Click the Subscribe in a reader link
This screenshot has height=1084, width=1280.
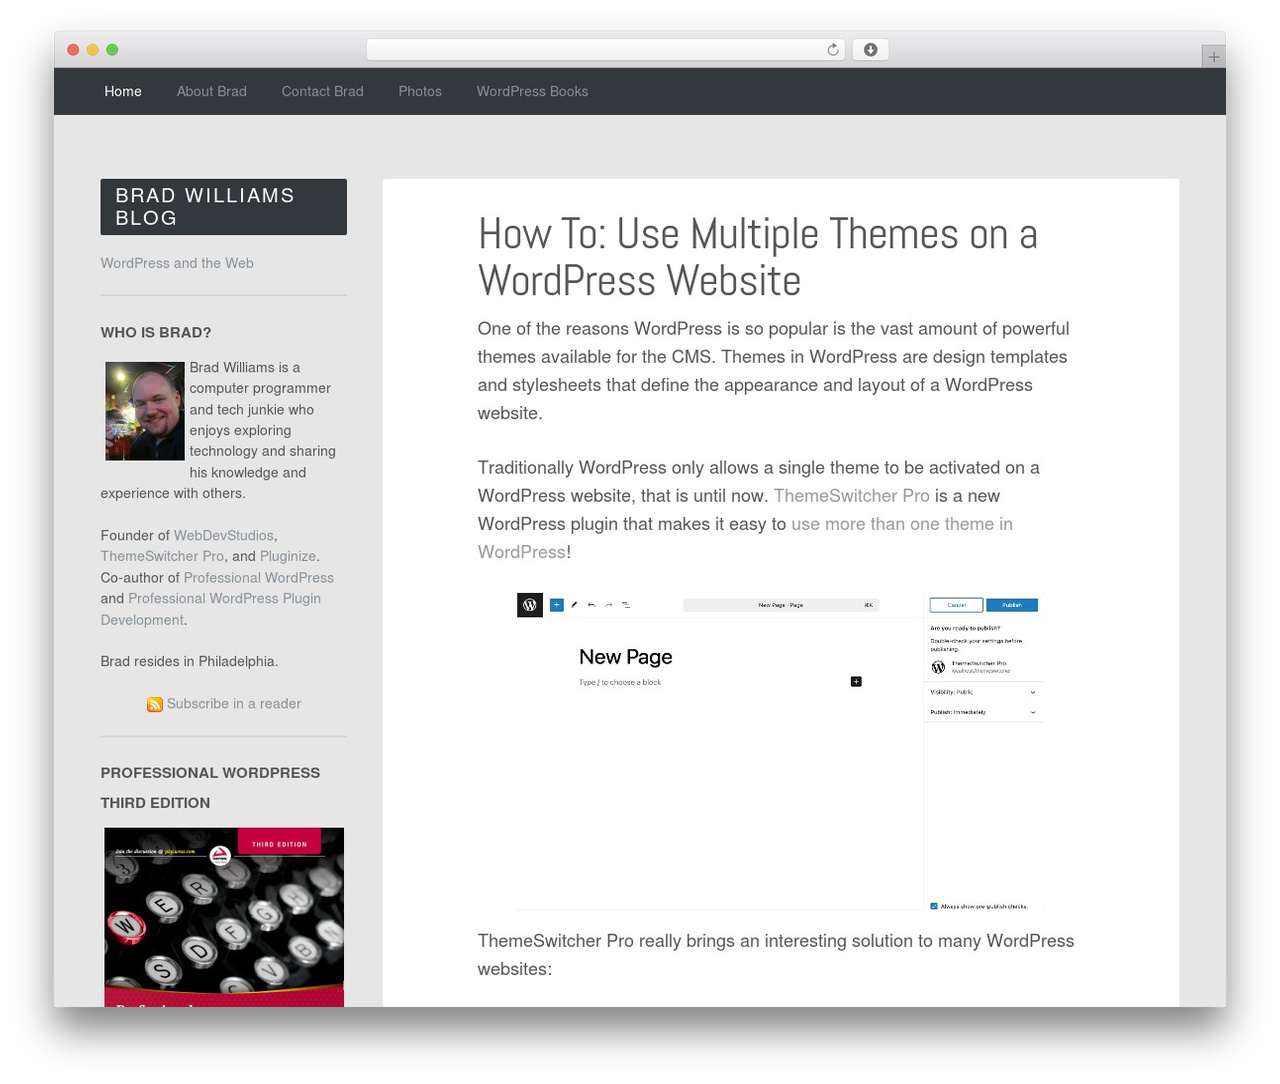pyautogui.click(x=234, y=704)
